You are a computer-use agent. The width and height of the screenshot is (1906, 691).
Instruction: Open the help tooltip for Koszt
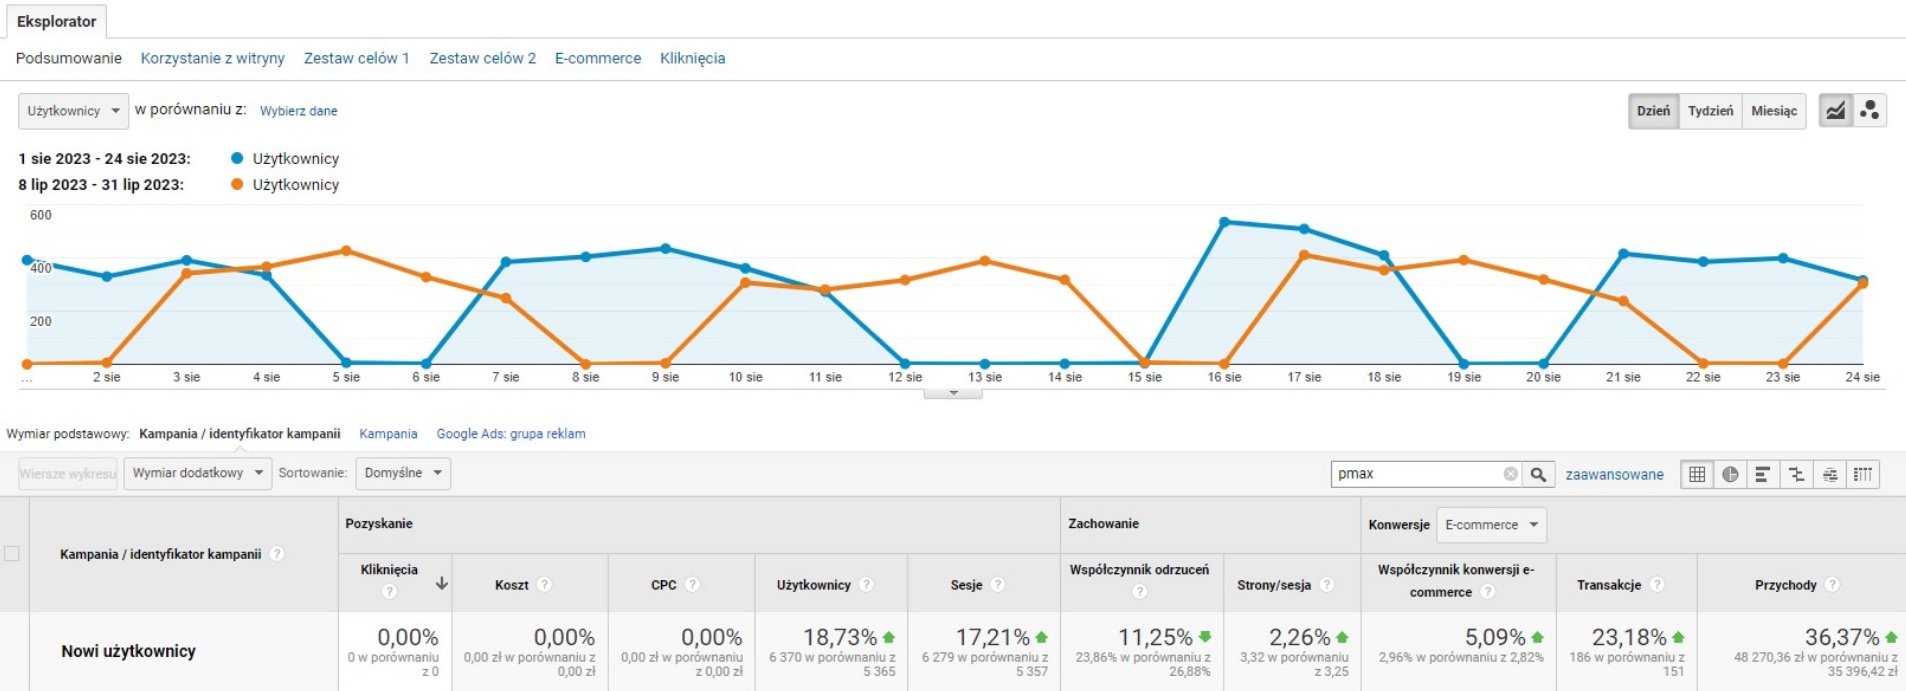544,585
